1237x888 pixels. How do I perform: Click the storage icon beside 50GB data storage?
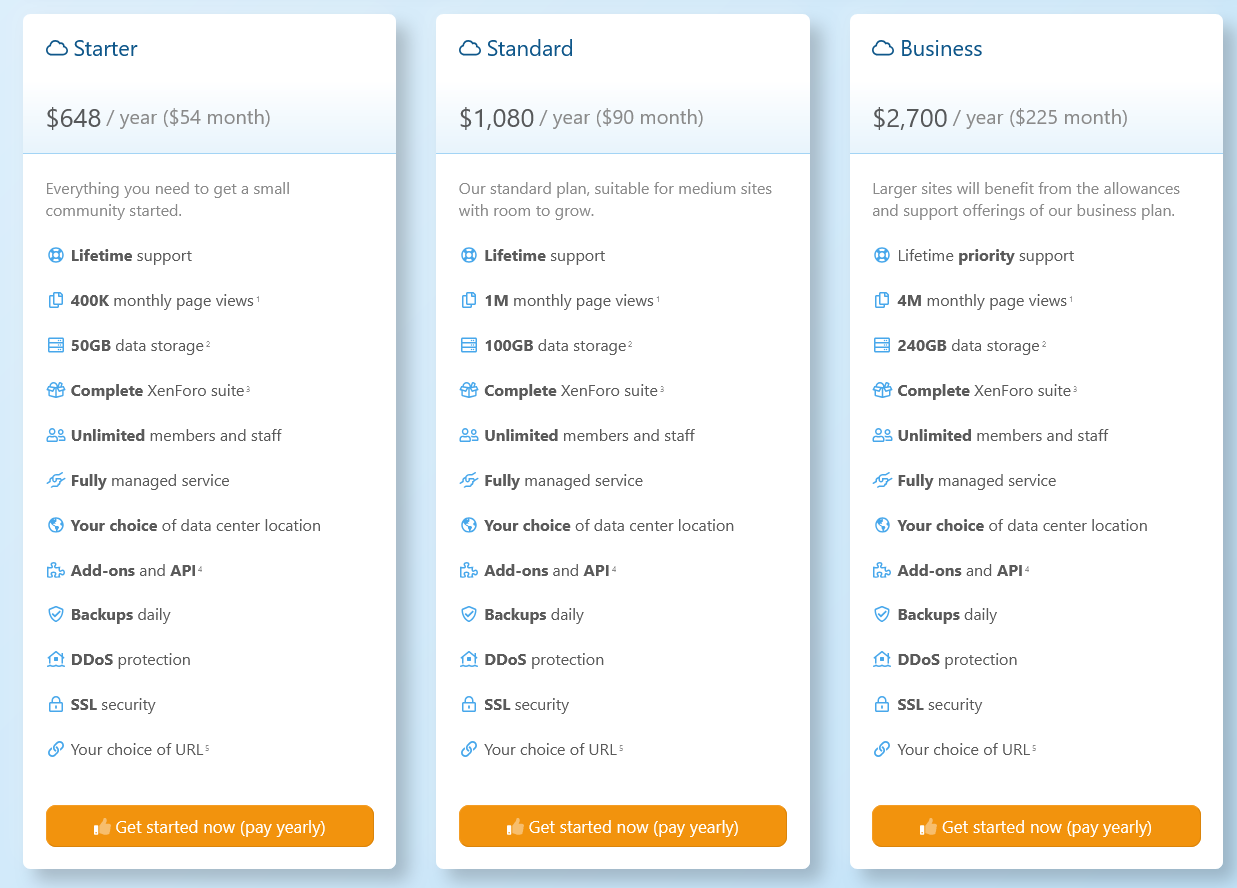coord(56,345)
